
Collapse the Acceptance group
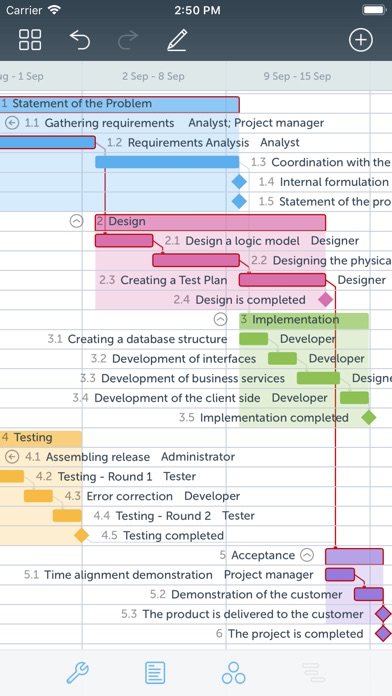click(307, 555)
